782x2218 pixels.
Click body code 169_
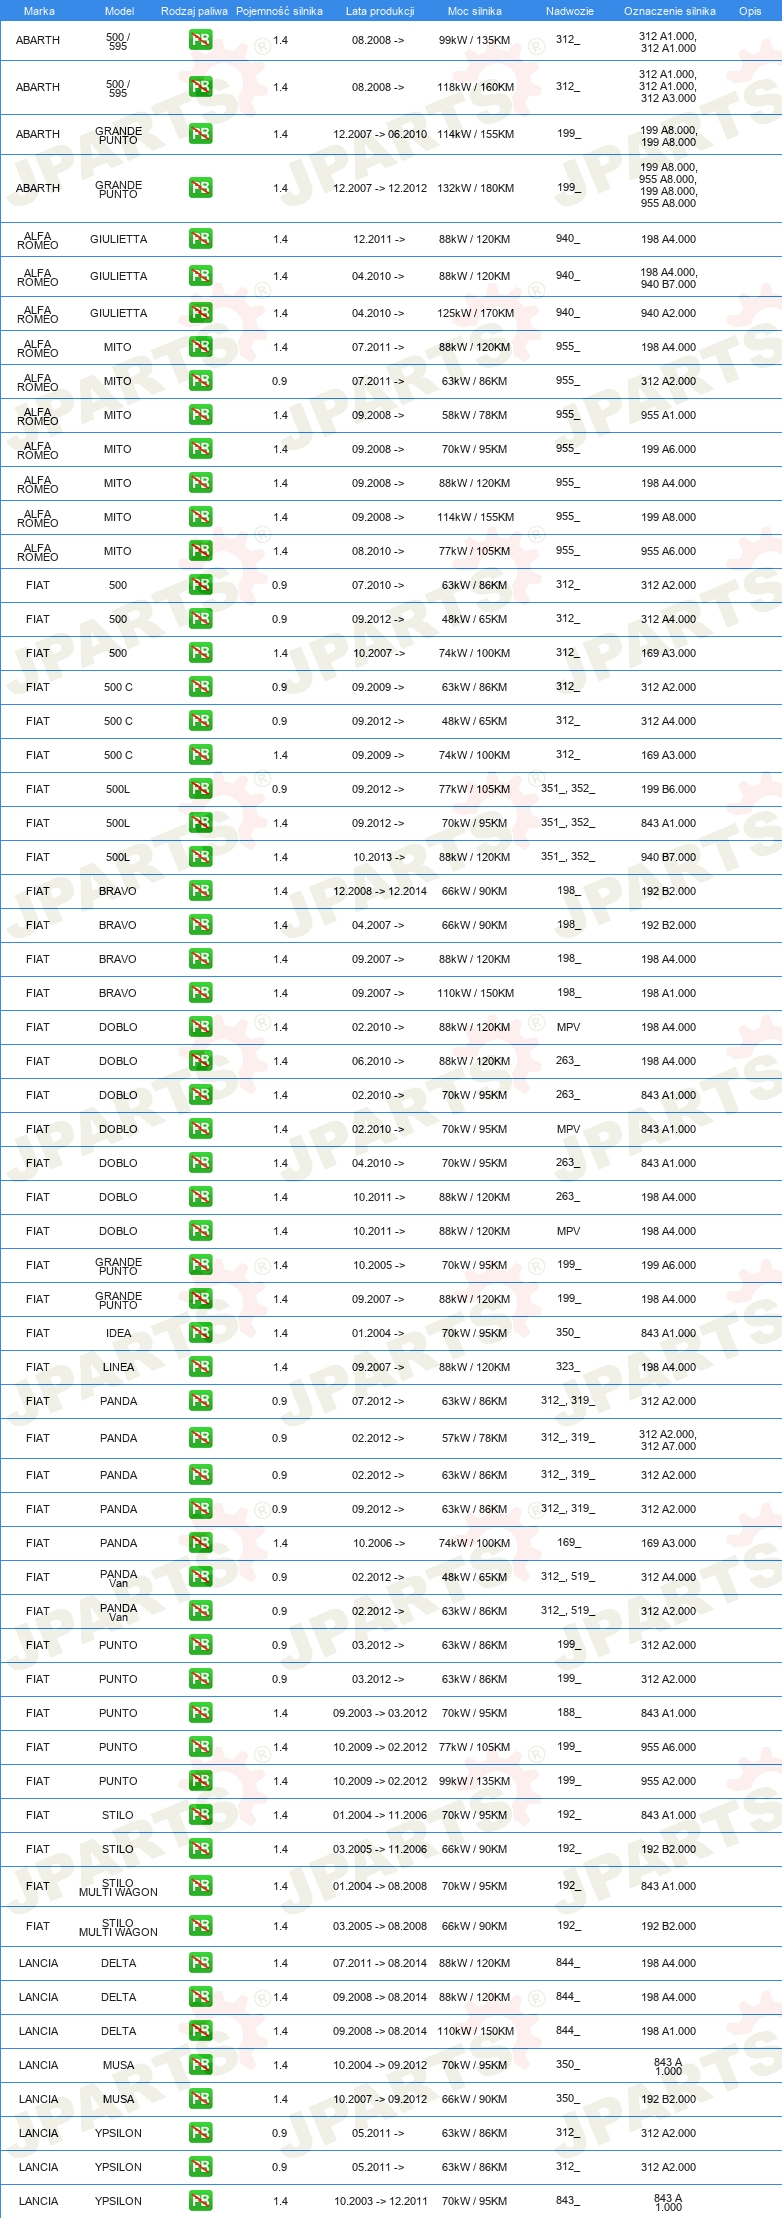pos(568,1542)
